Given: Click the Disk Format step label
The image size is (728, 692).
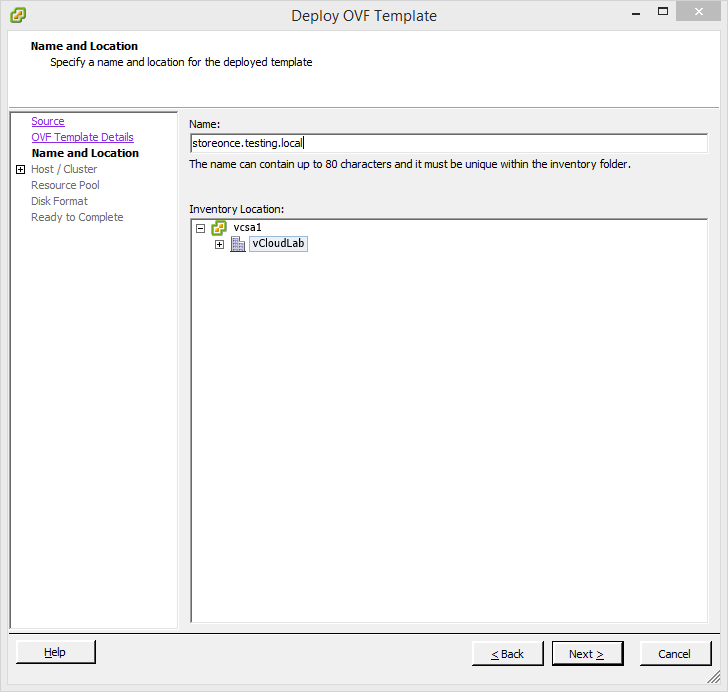Looking at the screenshot, I should [59, 201].
